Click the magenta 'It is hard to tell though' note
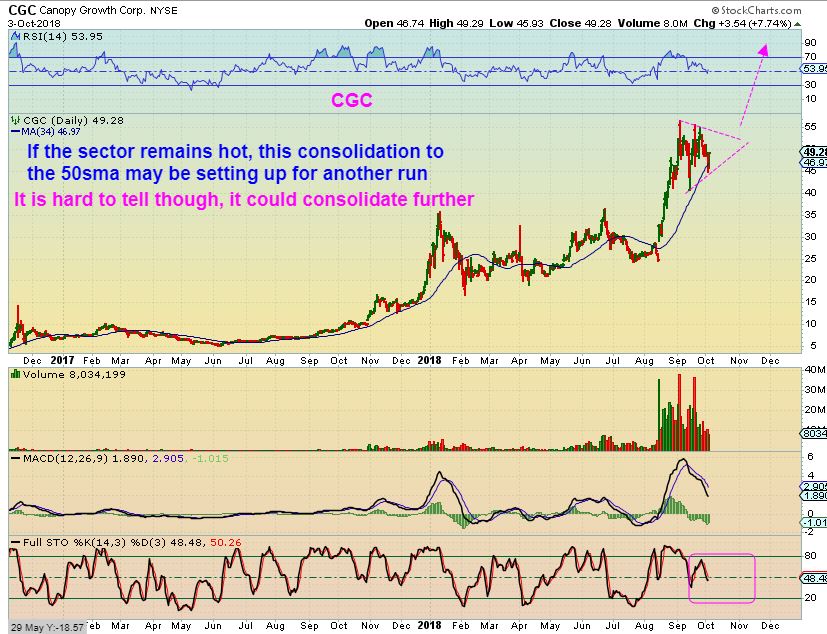Viewport: 827px width, 634px height. [x=244, y=199]
